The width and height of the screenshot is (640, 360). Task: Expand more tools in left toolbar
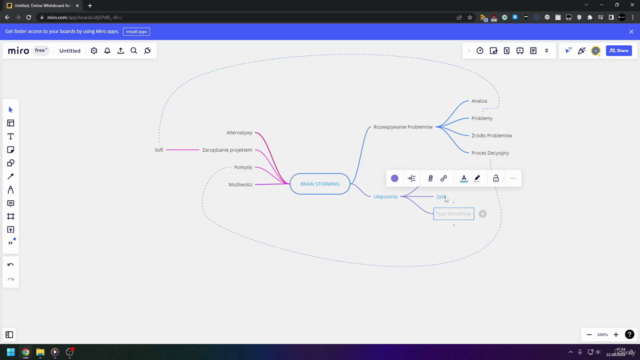pos(11,243)
